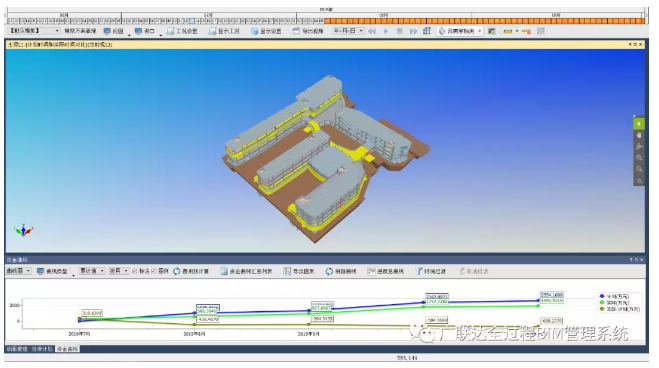This screenshot has height=368, width=659.
Task: Click green 实际(万元) legend entry
Action: click(614, 302)
